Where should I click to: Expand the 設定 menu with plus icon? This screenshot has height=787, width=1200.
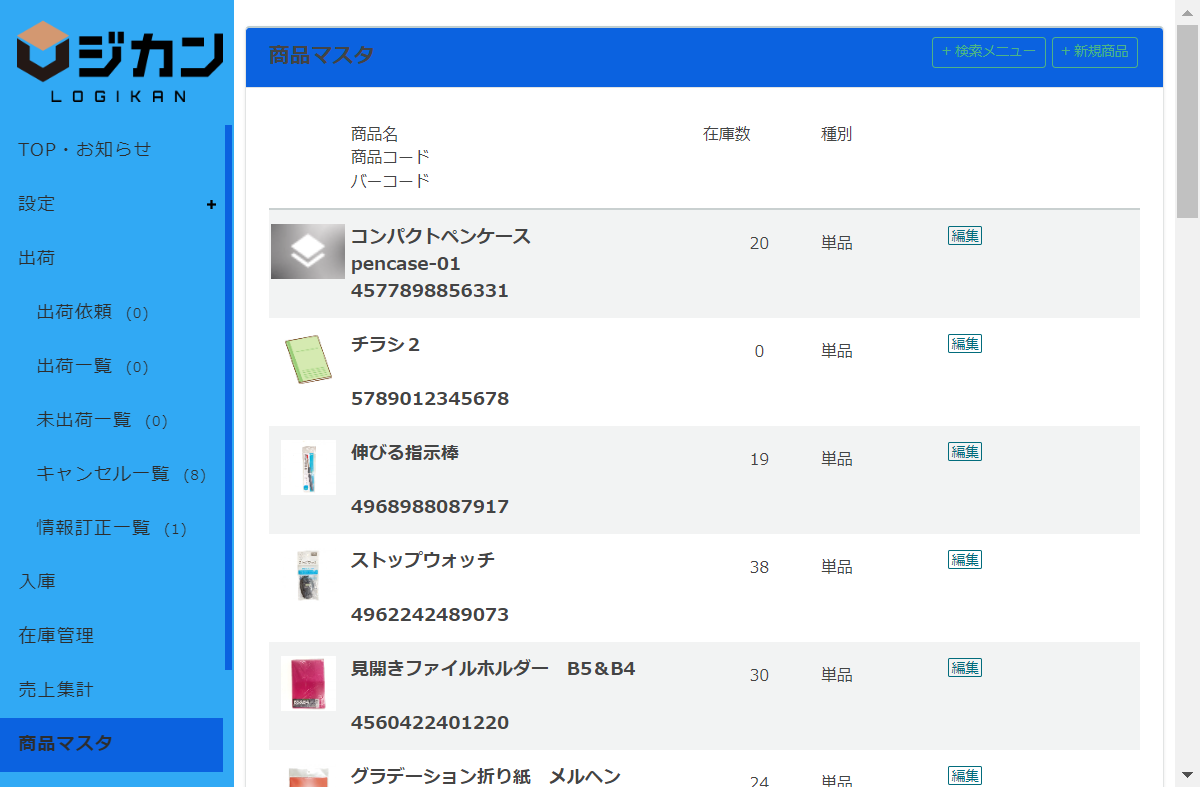211,204
